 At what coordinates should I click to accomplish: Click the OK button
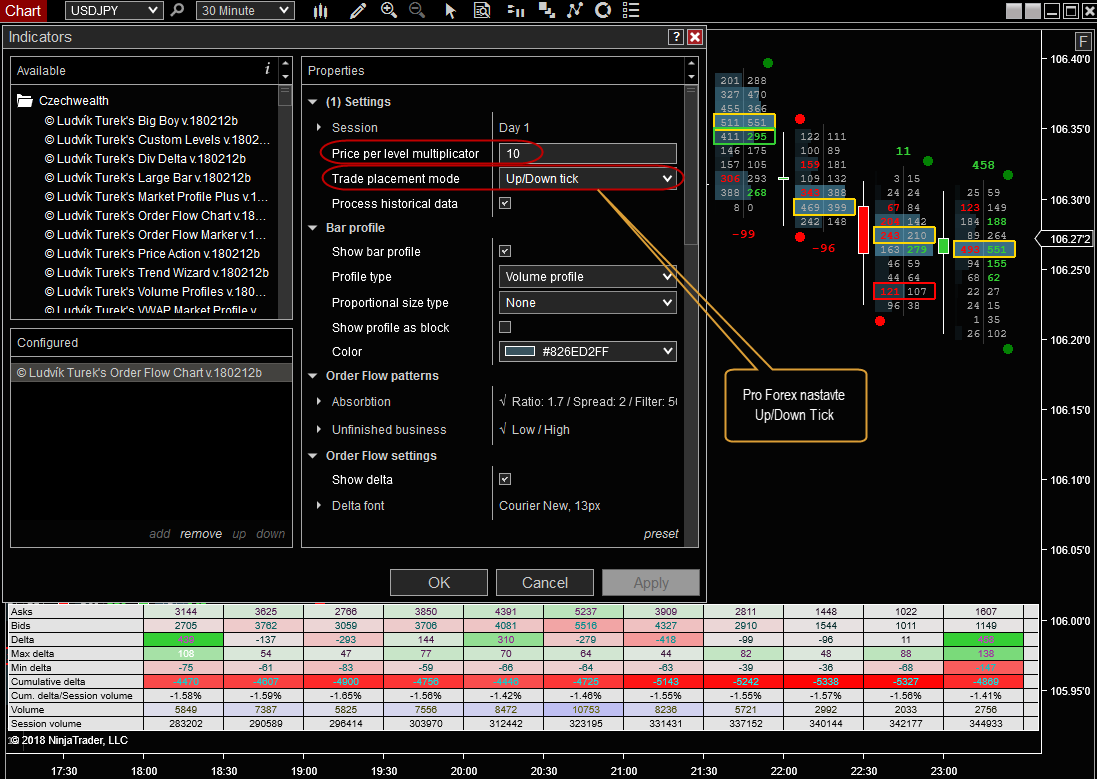point(439,582)
